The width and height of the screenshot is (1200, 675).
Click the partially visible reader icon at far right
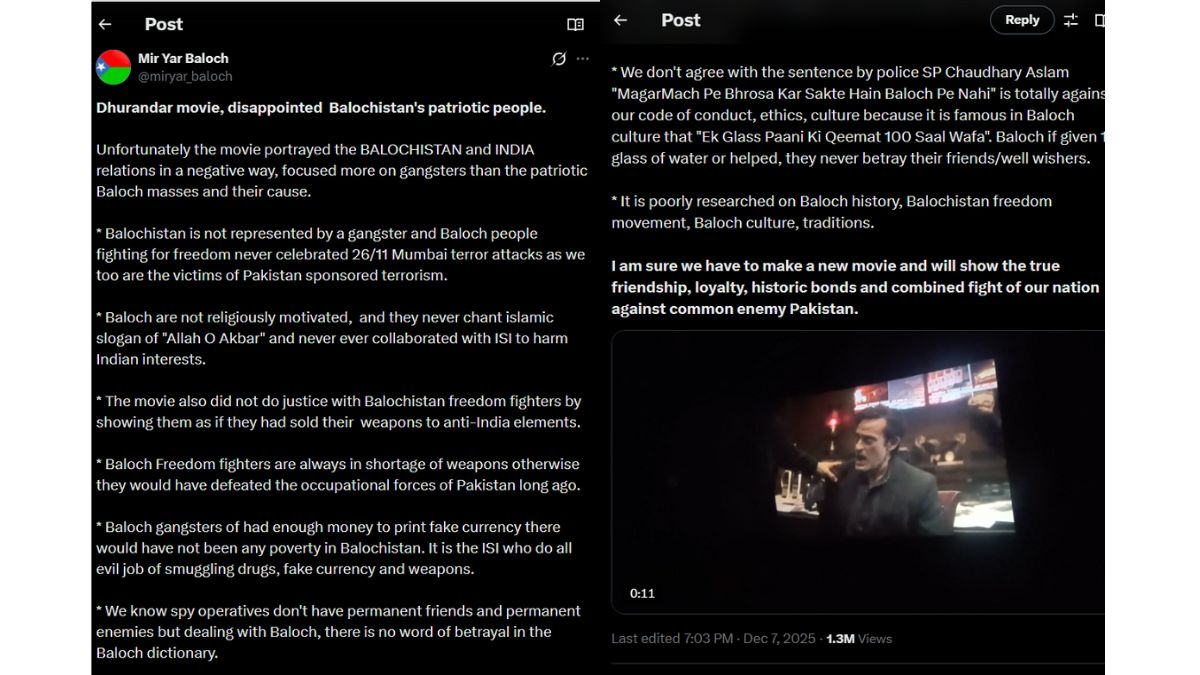[1099, 20]
